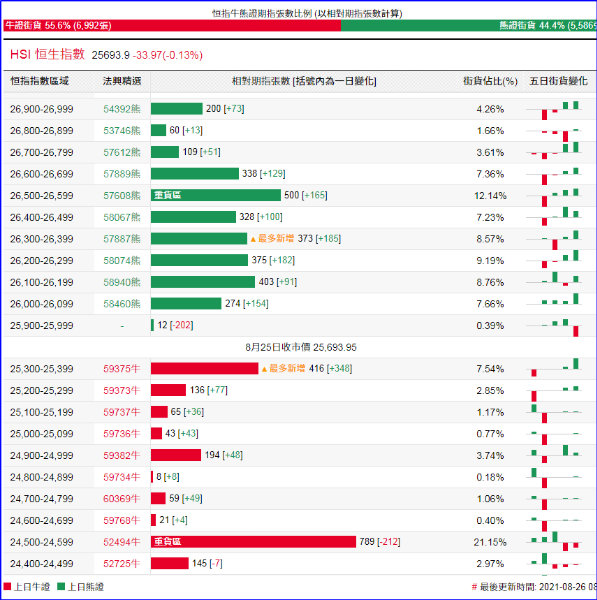This screenshot has width=597, height=600.
Task: Click the 789 [-212] contracts value
Action: tap(380, 542)
